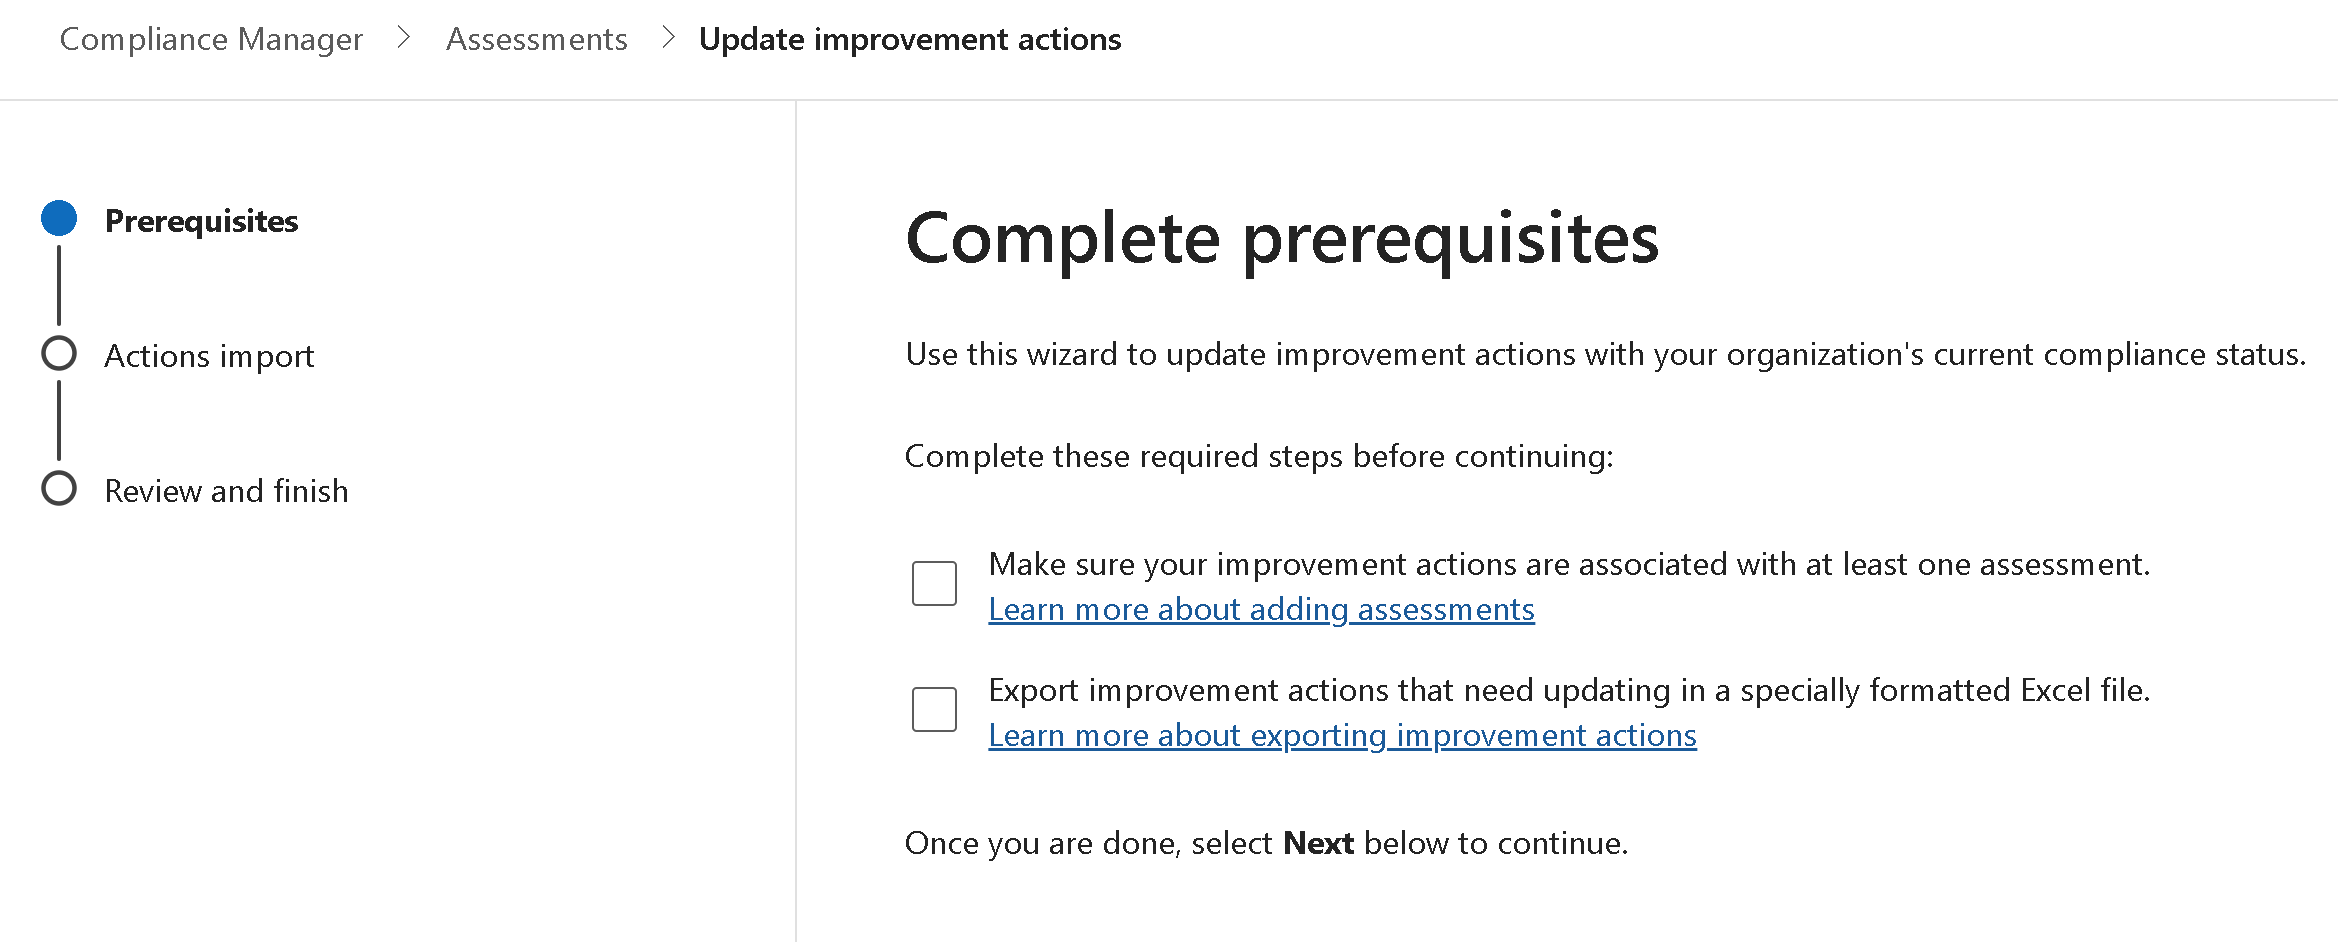The height and width of the screenshot is (942, 2338).
Task: Click the empty Actions import step circle
Action: tap(59, 354)
